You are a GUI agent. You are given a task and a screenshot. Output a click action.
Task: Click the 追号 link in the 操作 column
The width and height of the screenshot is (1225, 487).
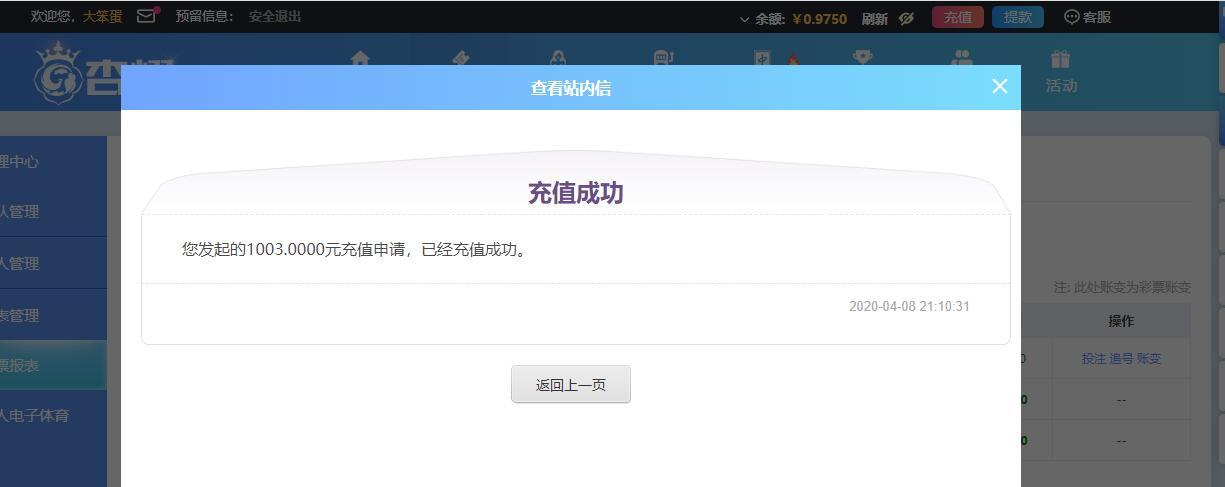1121,358
